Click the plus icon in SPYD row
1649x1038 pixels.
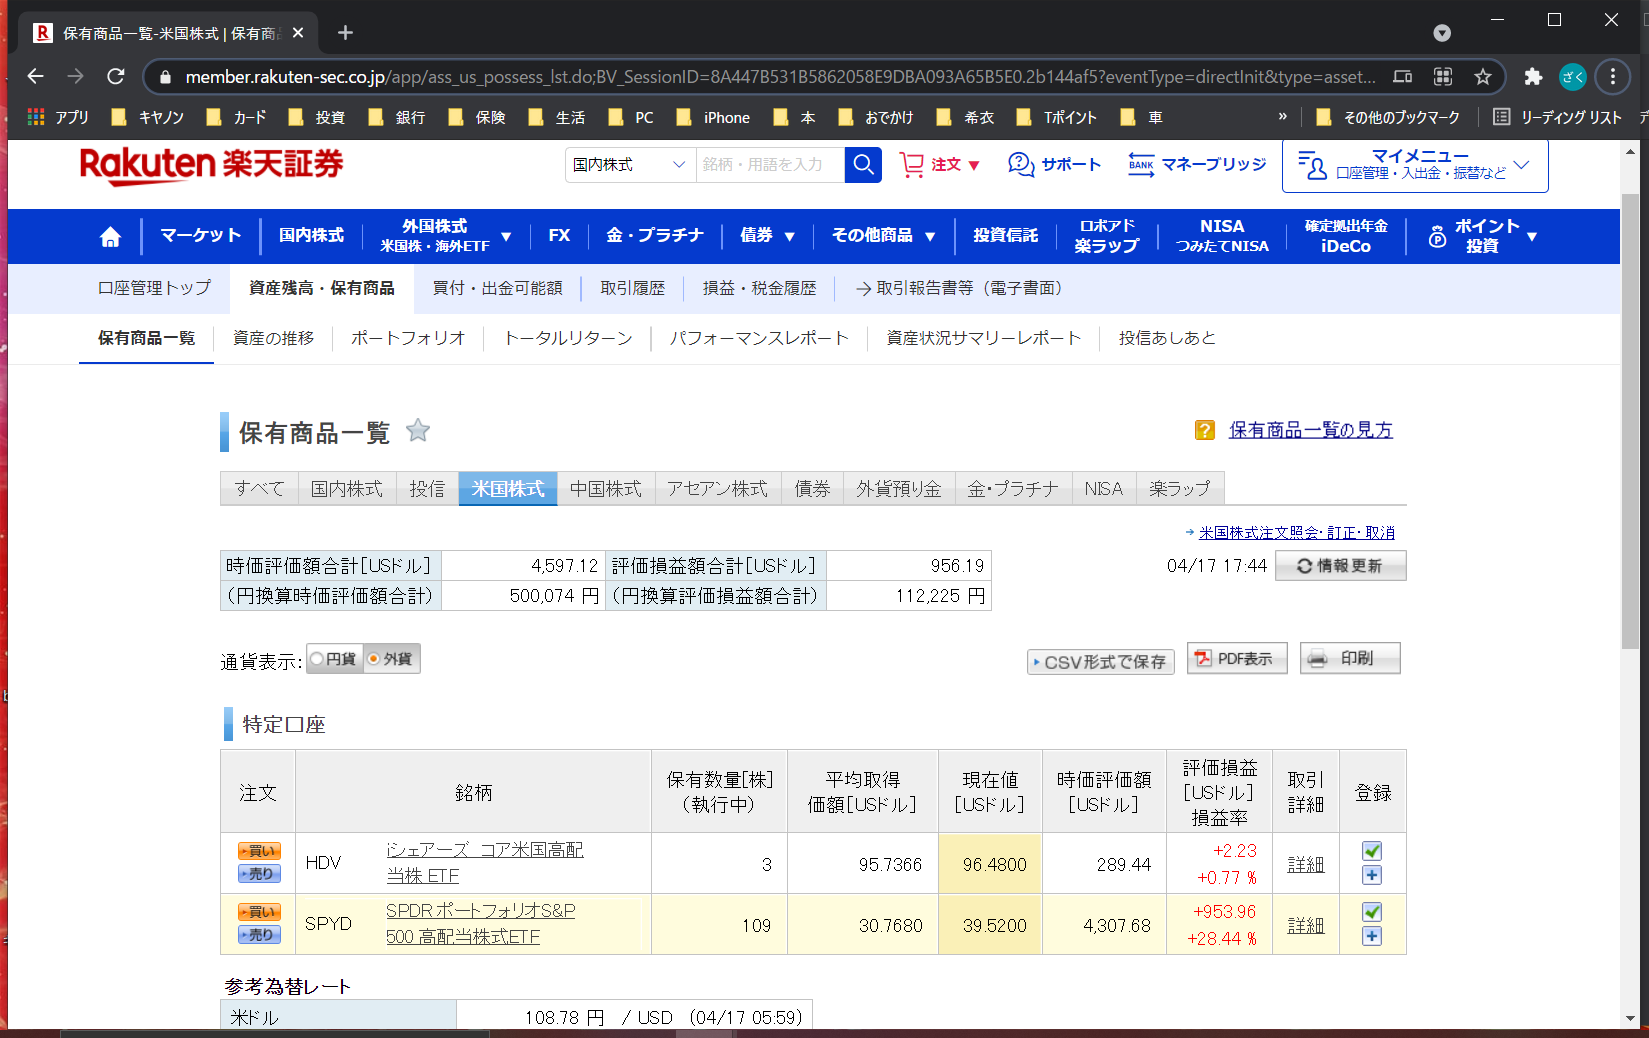(1372, 936)
